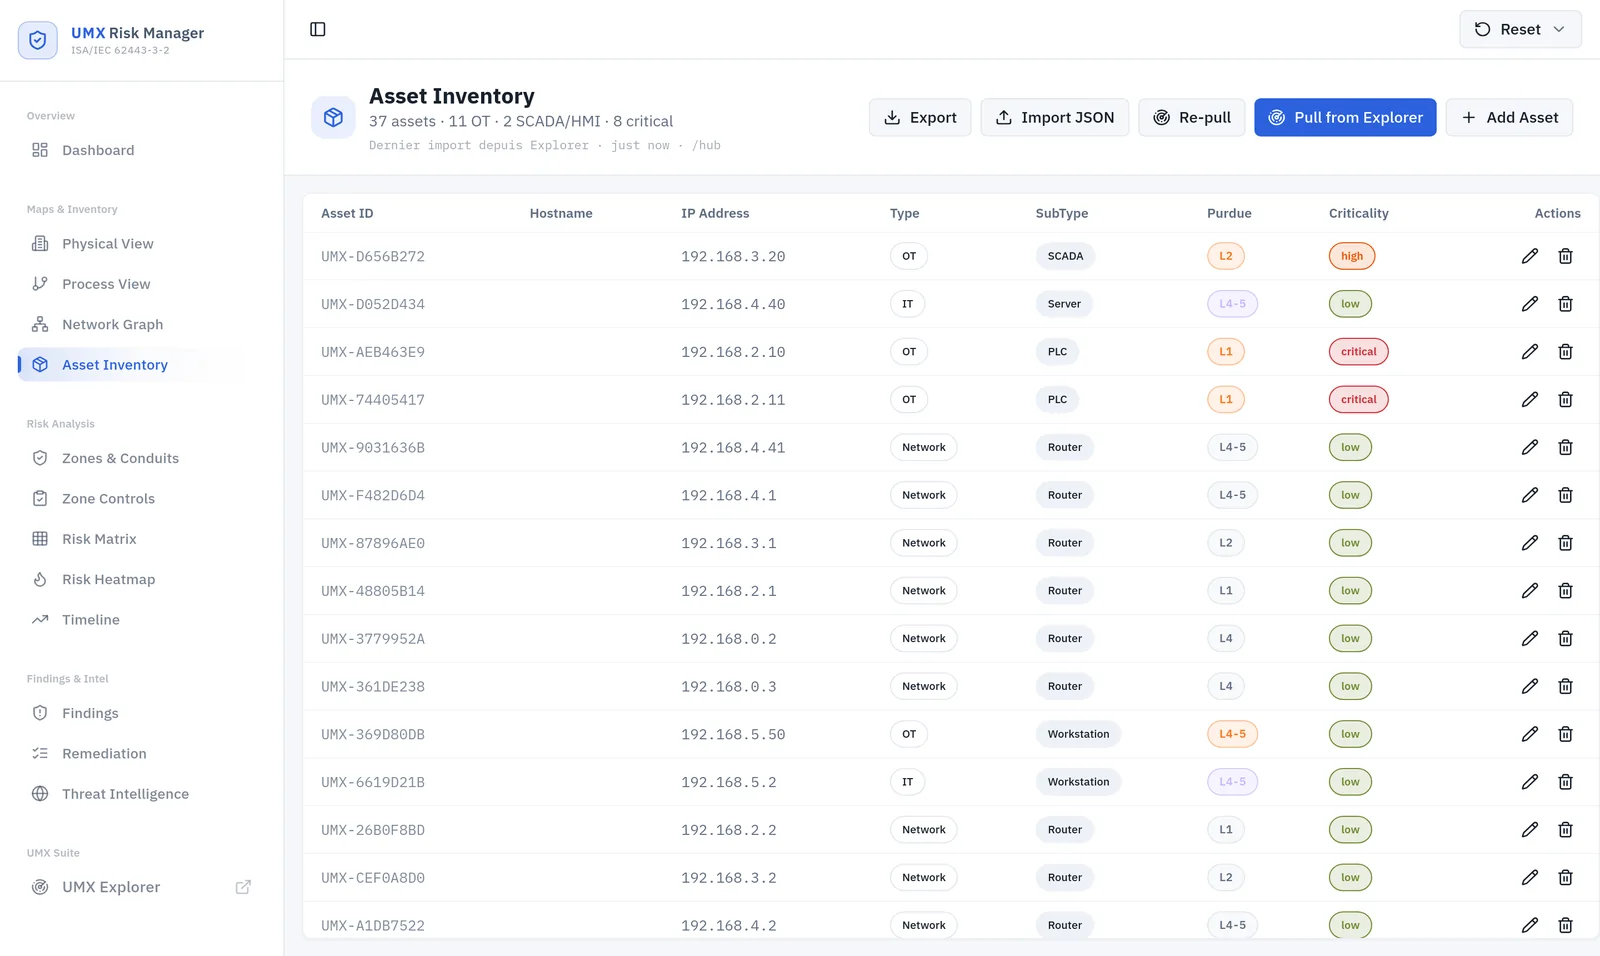Toggle the sidebar panel icon

pyautogui.click(x=318, y=29)
